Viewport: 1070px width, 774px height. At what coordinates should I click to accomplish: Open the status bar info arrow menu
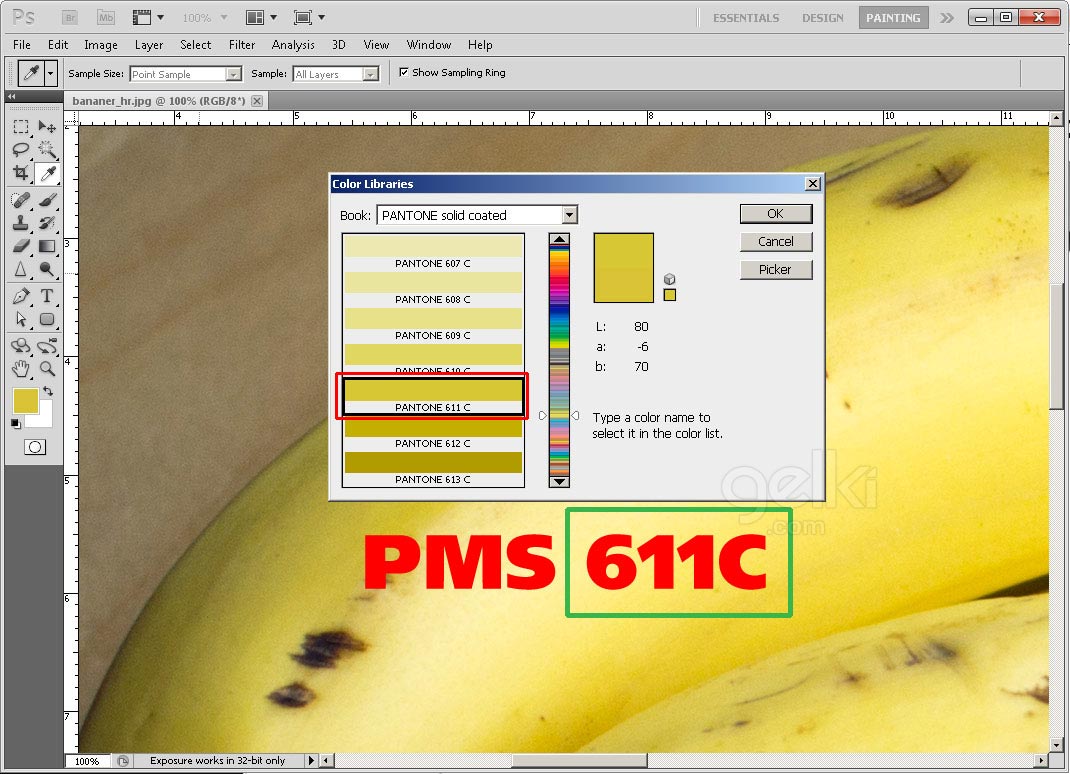(311, 760)
